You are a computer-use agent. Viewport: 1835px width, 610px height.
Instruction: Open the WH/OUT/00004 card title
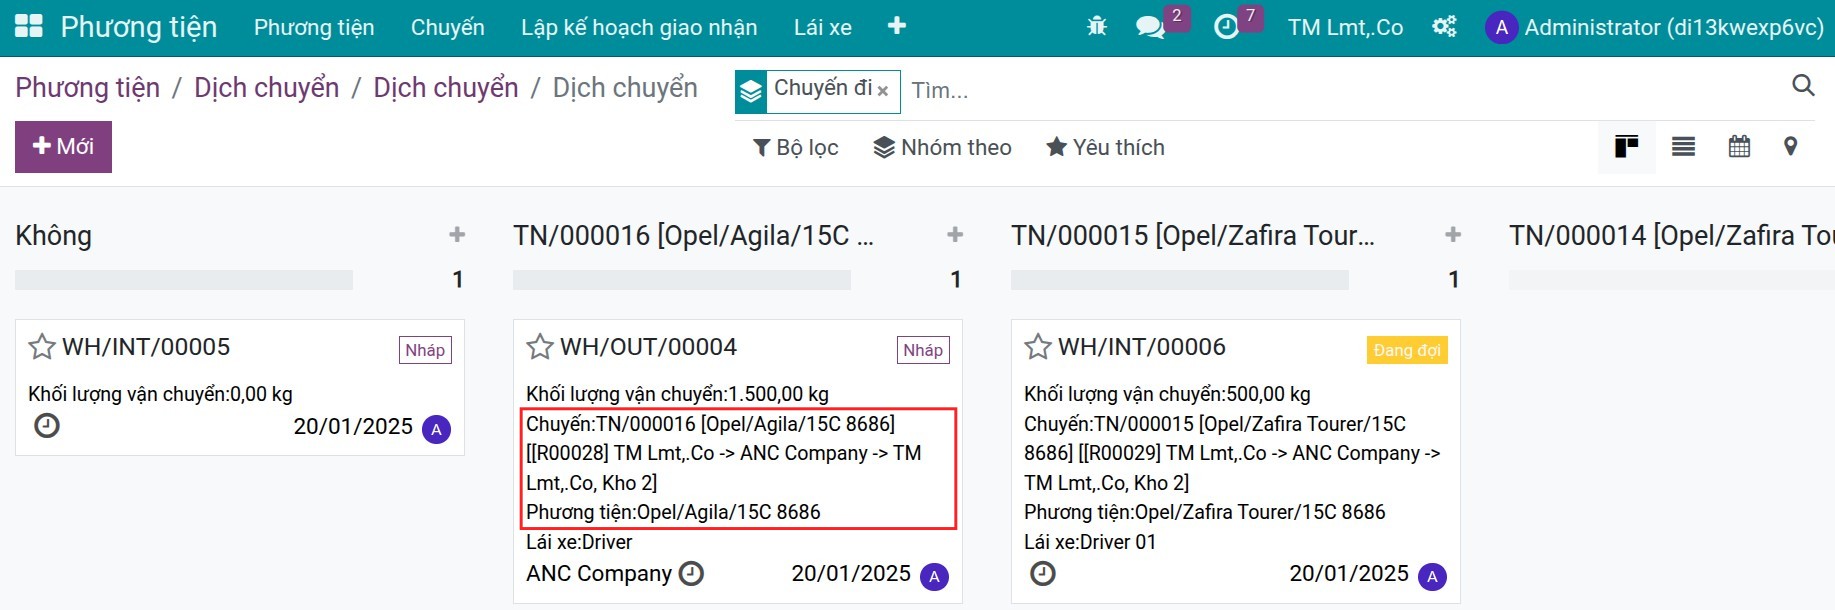coord(648,347)
